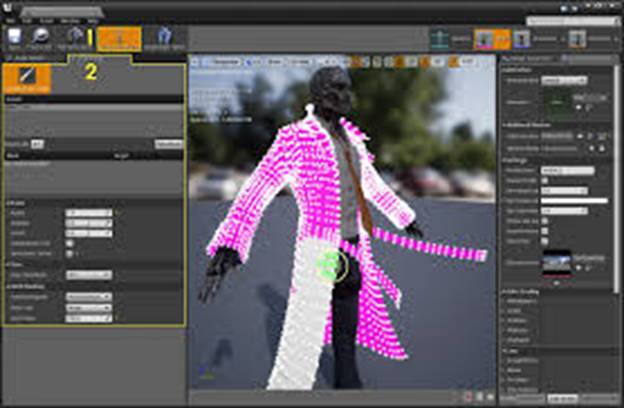Image resolution: width=624 pixels, height=408 pixels.
Task: Collapse the Tool Settings section
Action: (25, 286)
